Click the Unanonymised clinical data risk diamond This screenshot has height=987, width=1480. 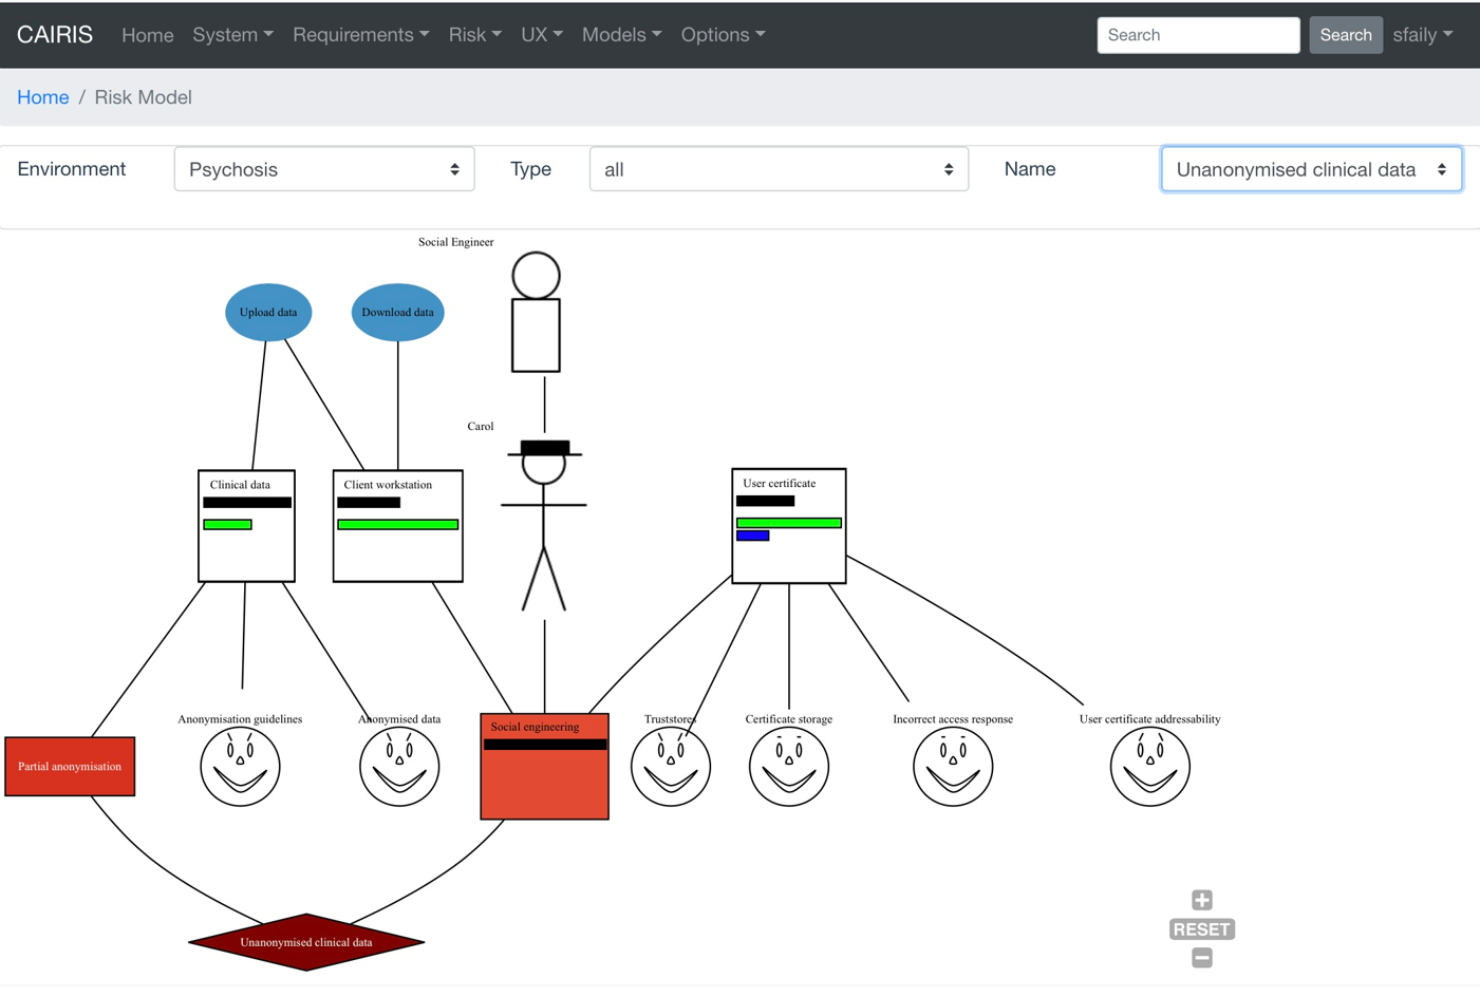tap(305, 941)
